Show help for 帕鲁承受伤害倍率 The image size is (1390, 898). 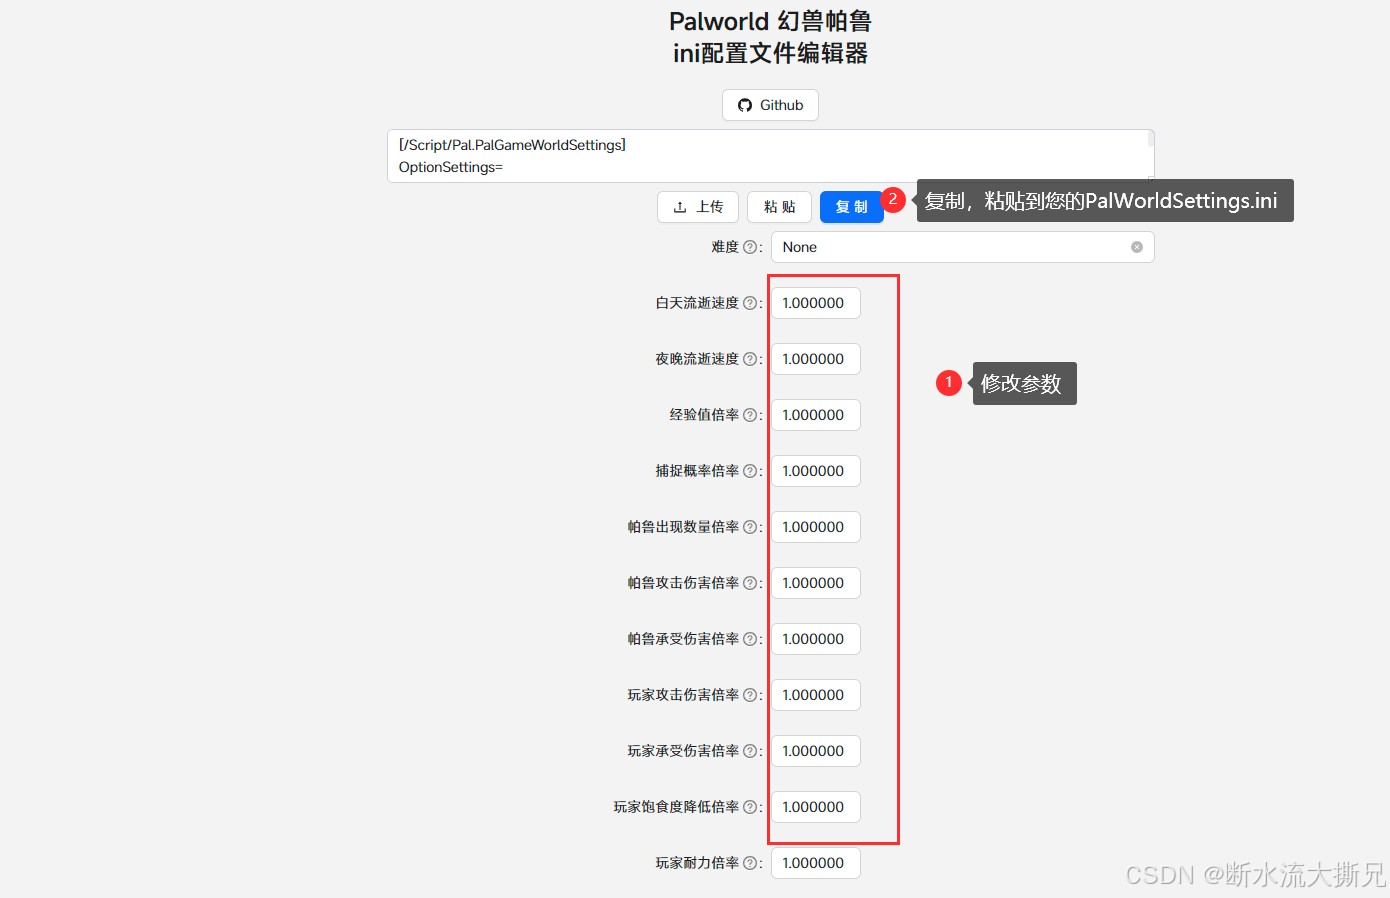750,639
